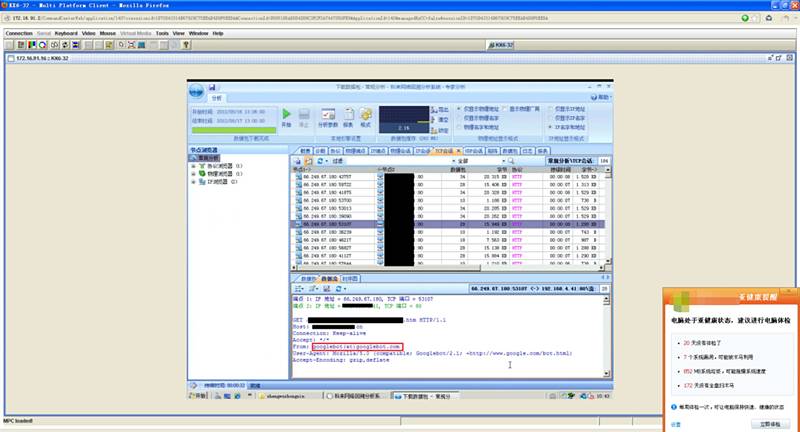Click the save disk icon in title bar
800x432 pixels.
click(x=212, y=87)
